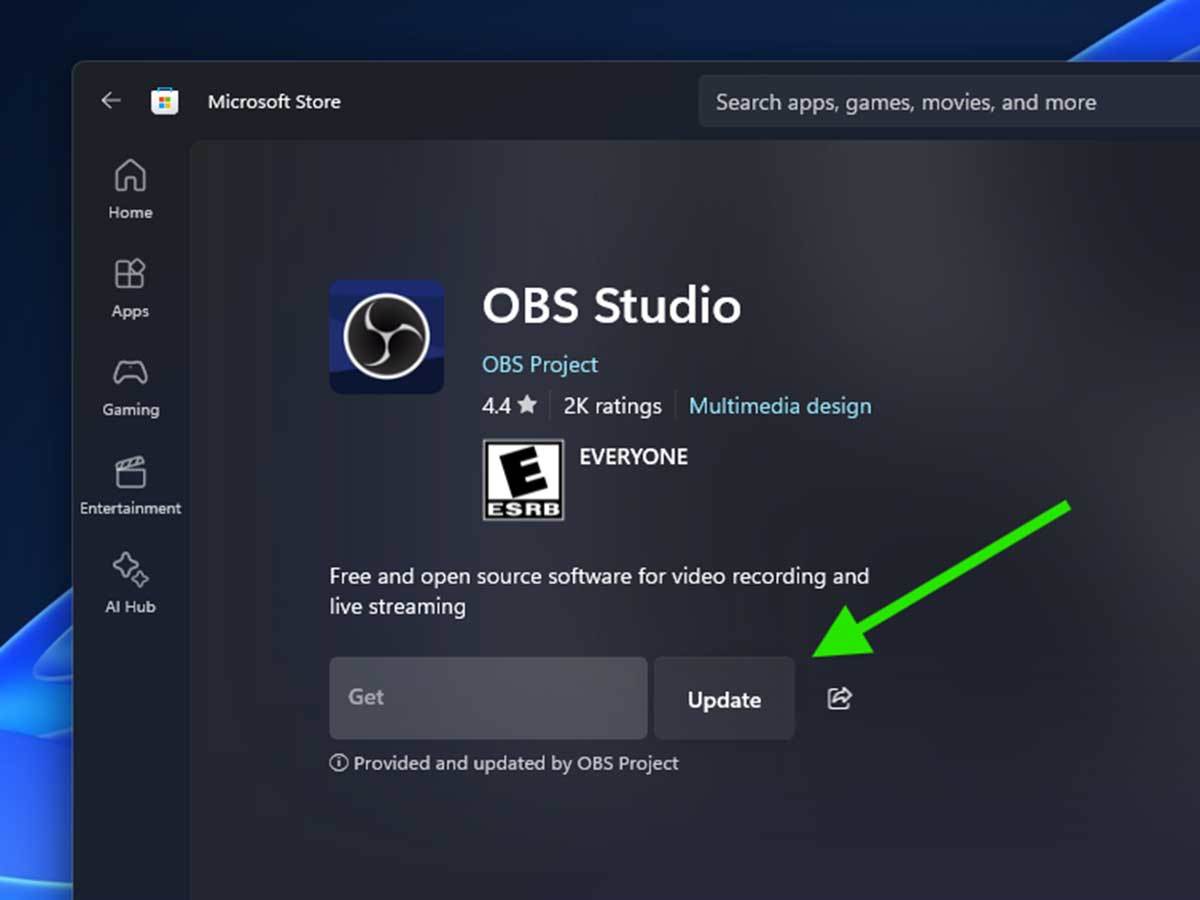Screen dimensions: 1200x900
Task: View the 2K ratings
Action: 612,406
